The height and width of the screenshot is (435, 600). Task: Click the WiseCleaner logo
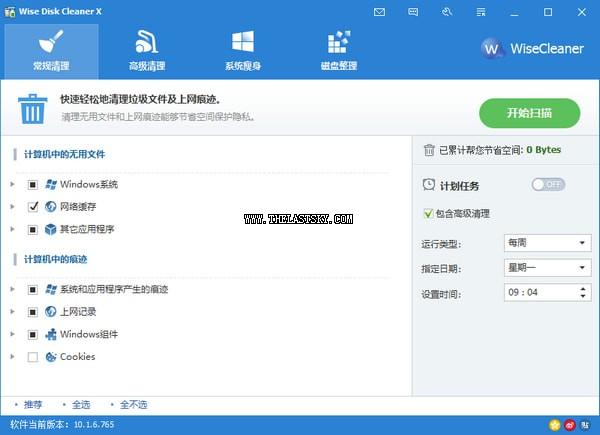(x=532, y=48)
